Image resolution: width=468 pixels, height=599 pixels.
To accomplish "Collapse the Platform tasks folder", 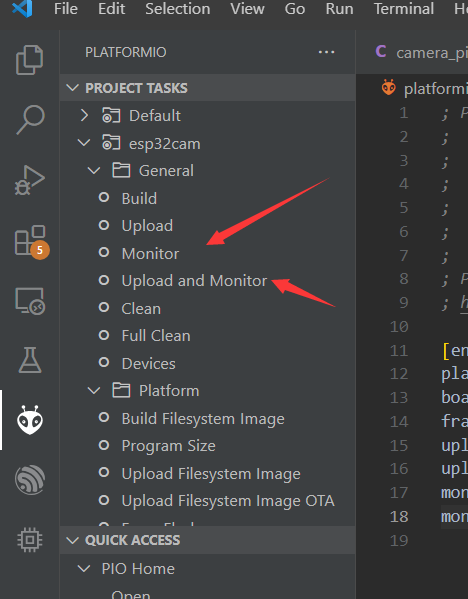I will coord(94,390).
